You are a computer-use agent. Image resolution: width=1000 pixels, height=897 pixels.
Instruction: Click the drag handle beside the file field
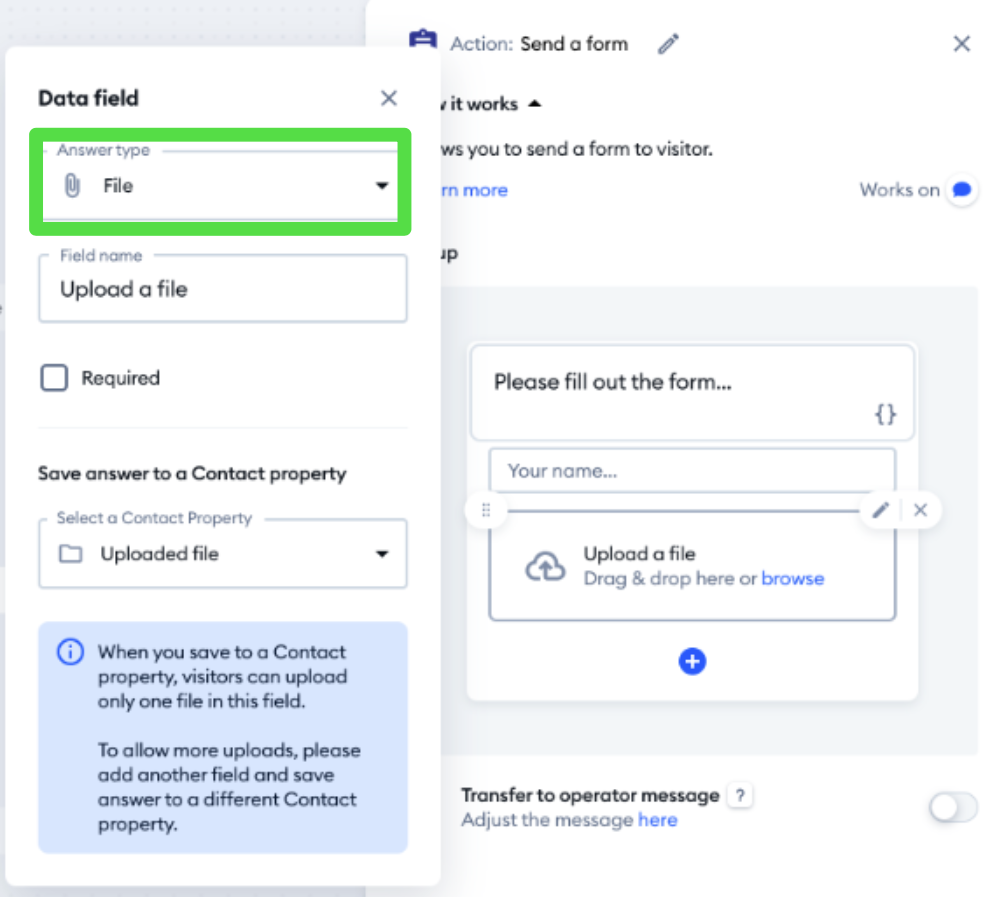click(x=486, y=510)
